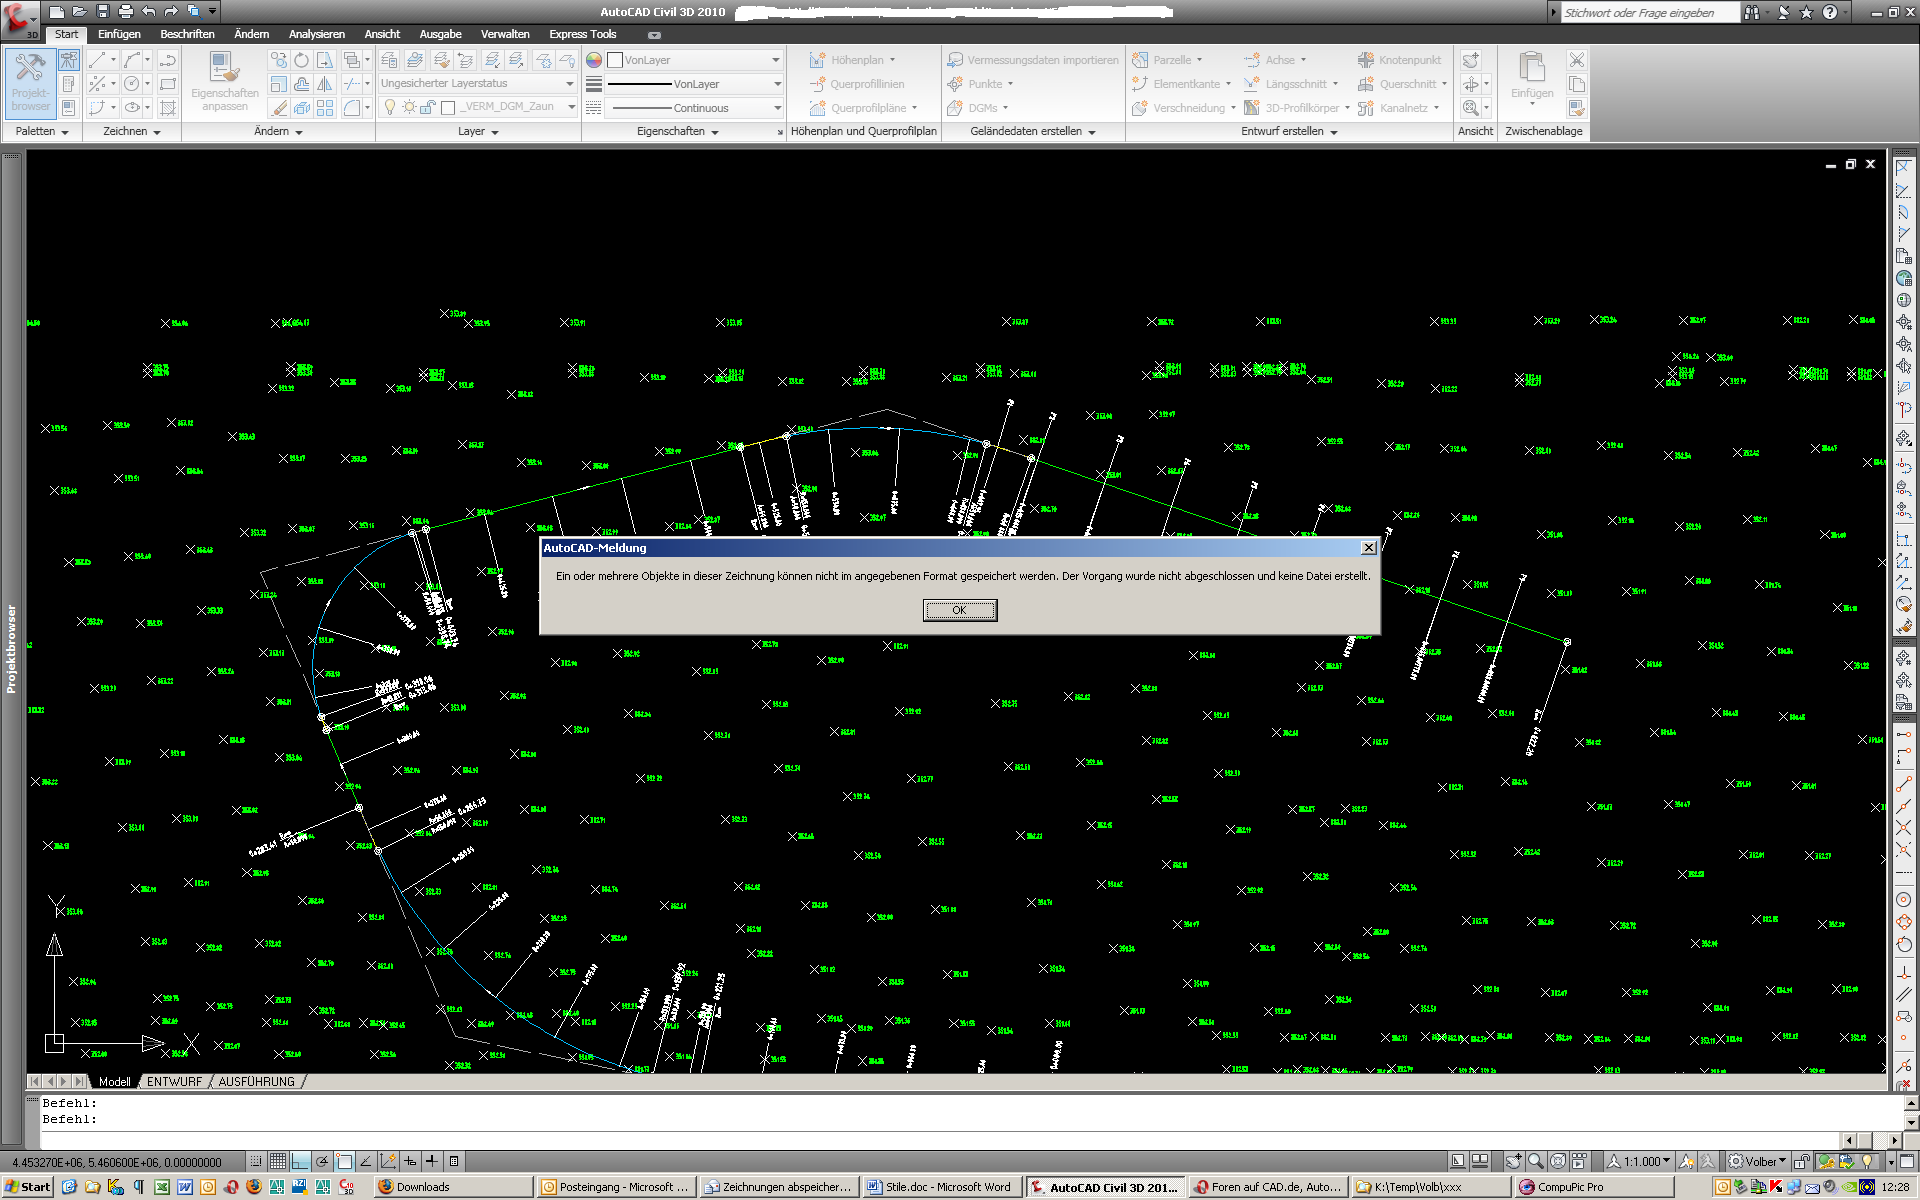
Task: Click Eigenschaften anpassen (match properties) icon
Action: coord(224,82)
